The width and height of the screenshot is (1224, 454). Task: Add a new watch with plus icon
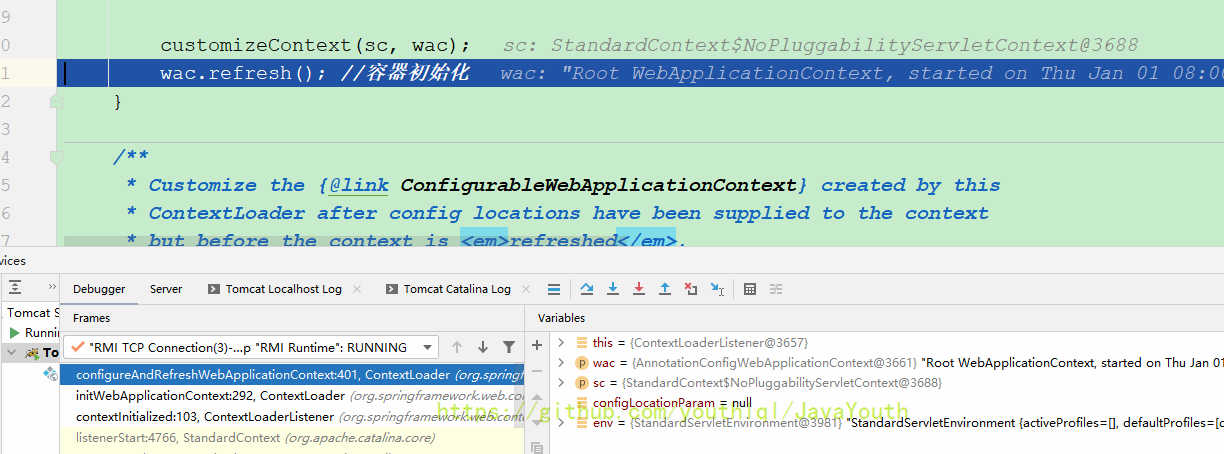pos(537,345)
